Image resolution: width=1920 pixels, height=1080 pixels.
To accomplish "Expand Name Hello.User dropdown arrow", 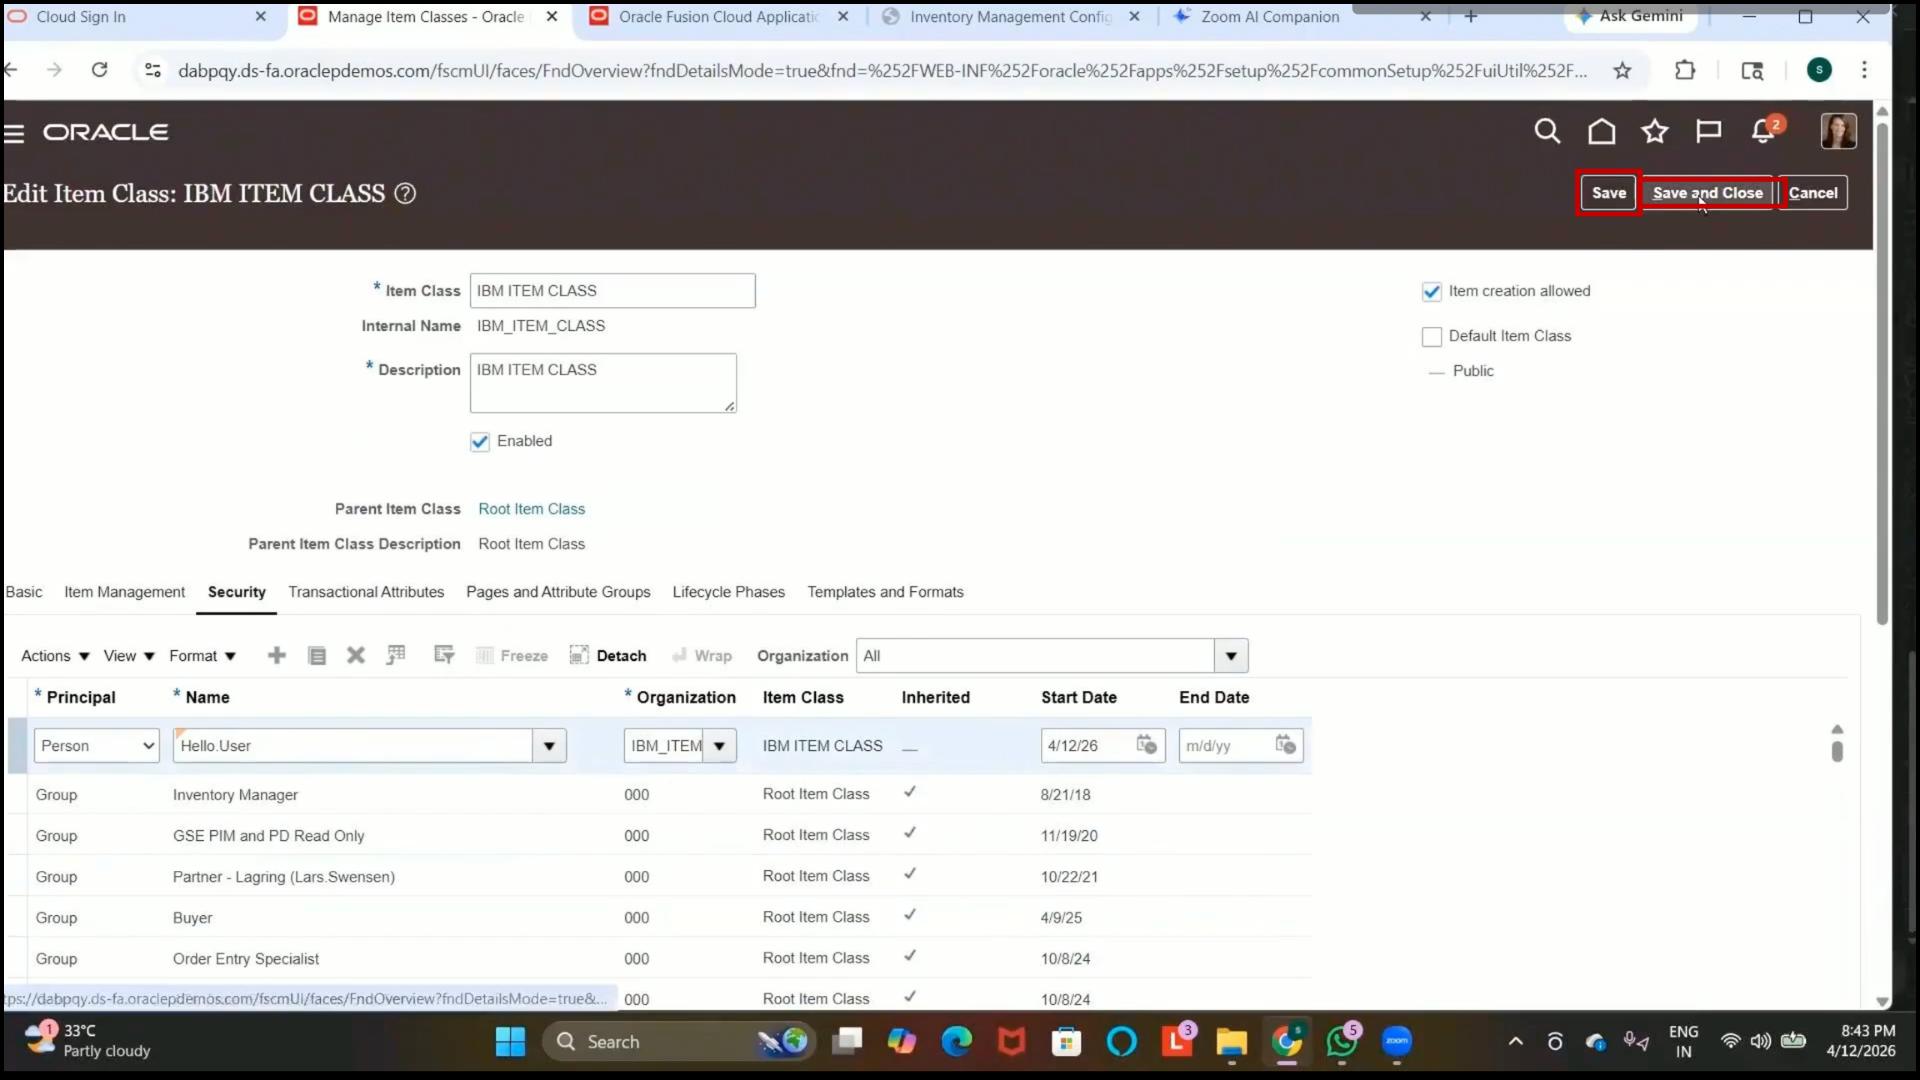I will (549, 746).
